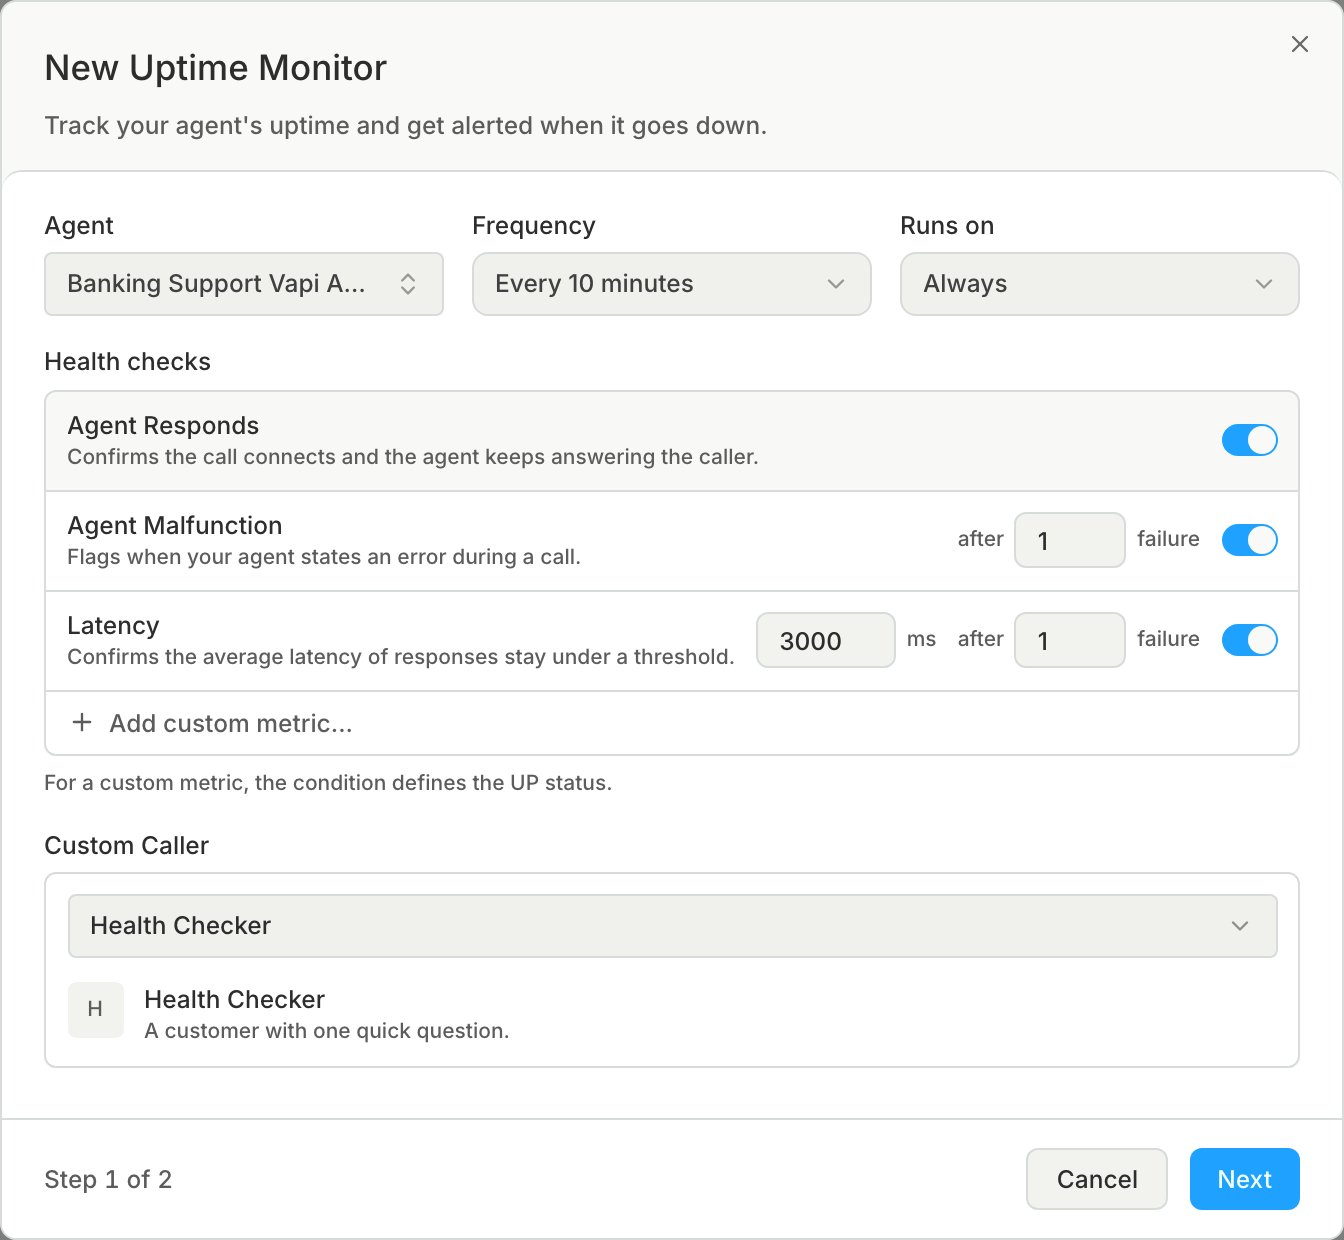Click the 'ms' unit label in Latency row

(921, 639)
